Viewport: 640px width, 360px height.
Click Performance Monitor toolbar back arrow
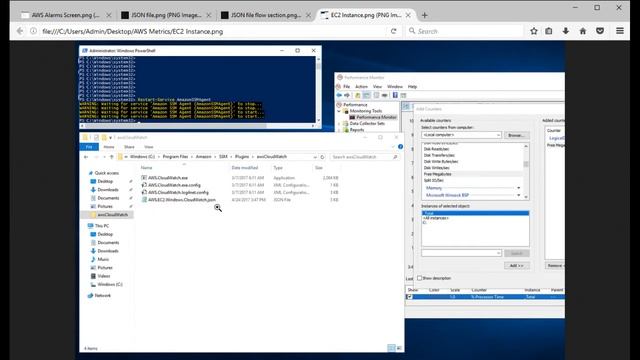339,95
